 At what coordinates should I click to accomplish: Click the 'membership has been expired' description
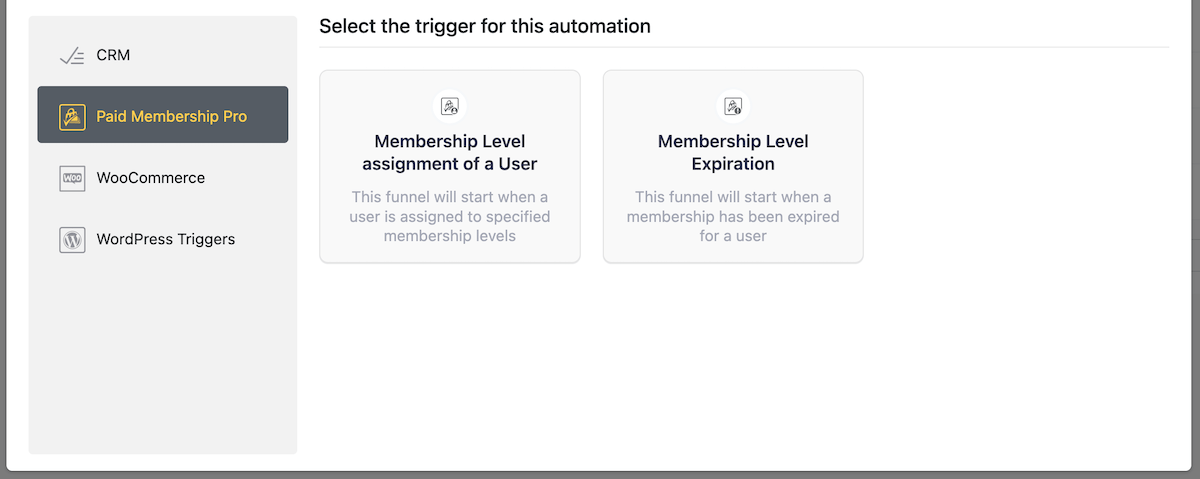tap(733, 216)
